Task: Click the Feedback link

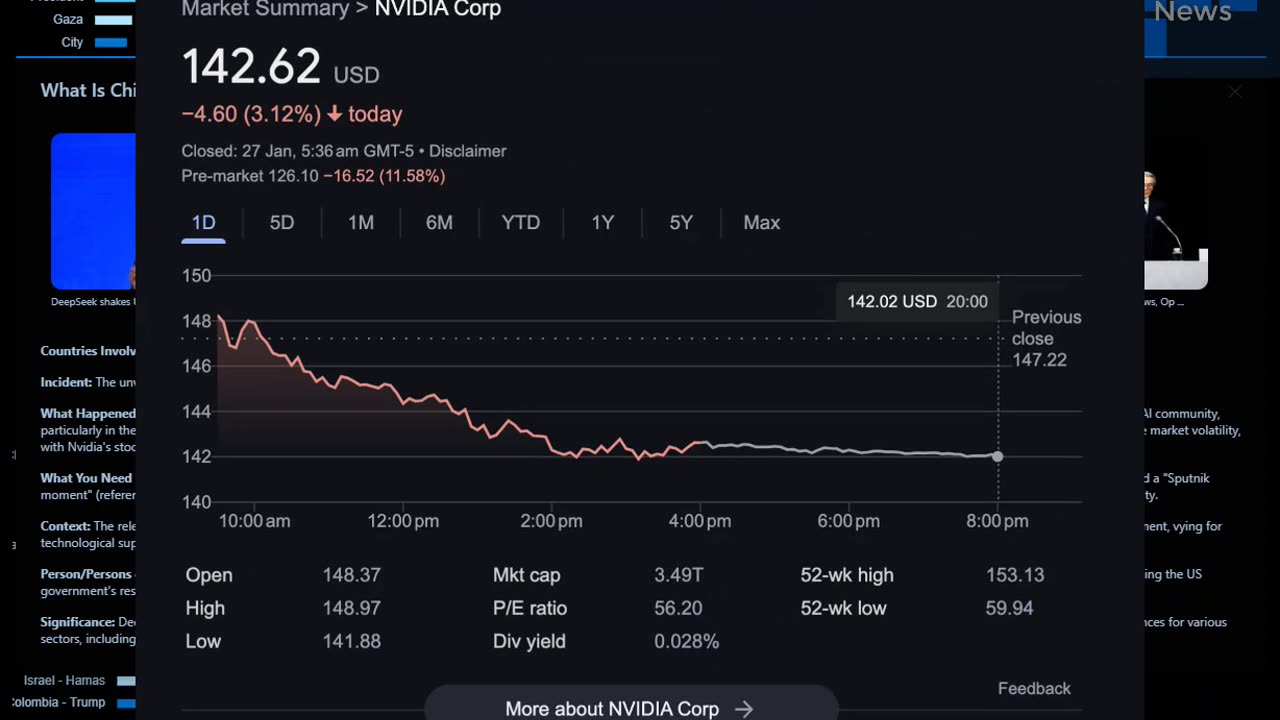Action: click(x=1034, y=688)
